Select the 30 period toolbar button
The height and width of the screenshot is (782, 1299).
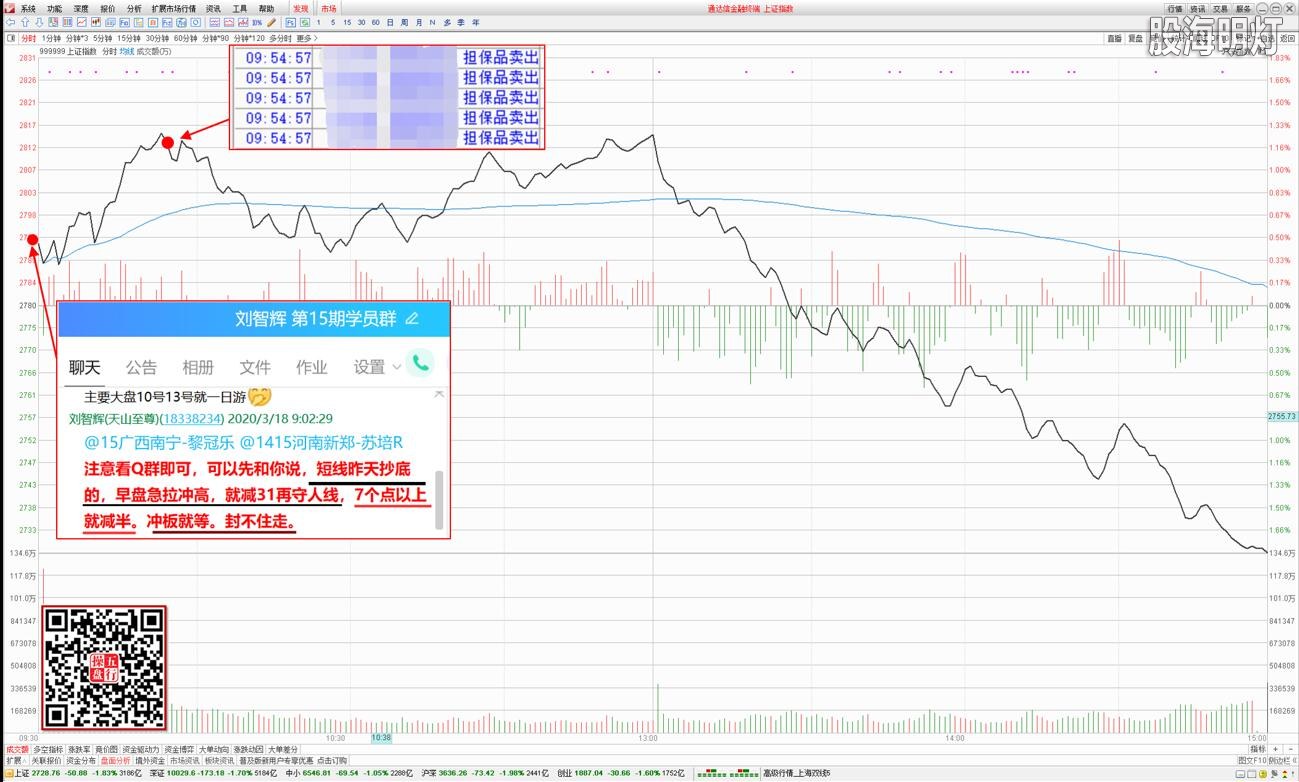361,22
